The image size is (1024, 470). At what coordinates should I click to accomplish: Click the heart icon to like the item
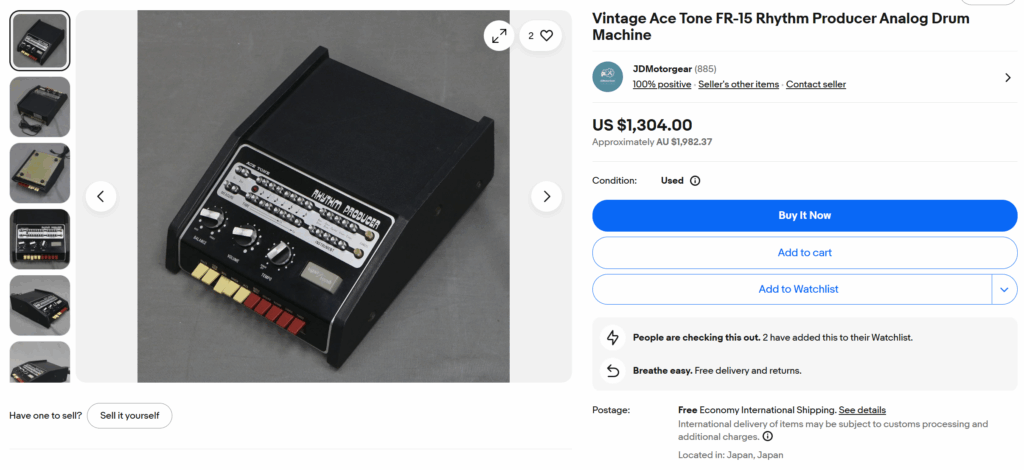click(546, 36)
